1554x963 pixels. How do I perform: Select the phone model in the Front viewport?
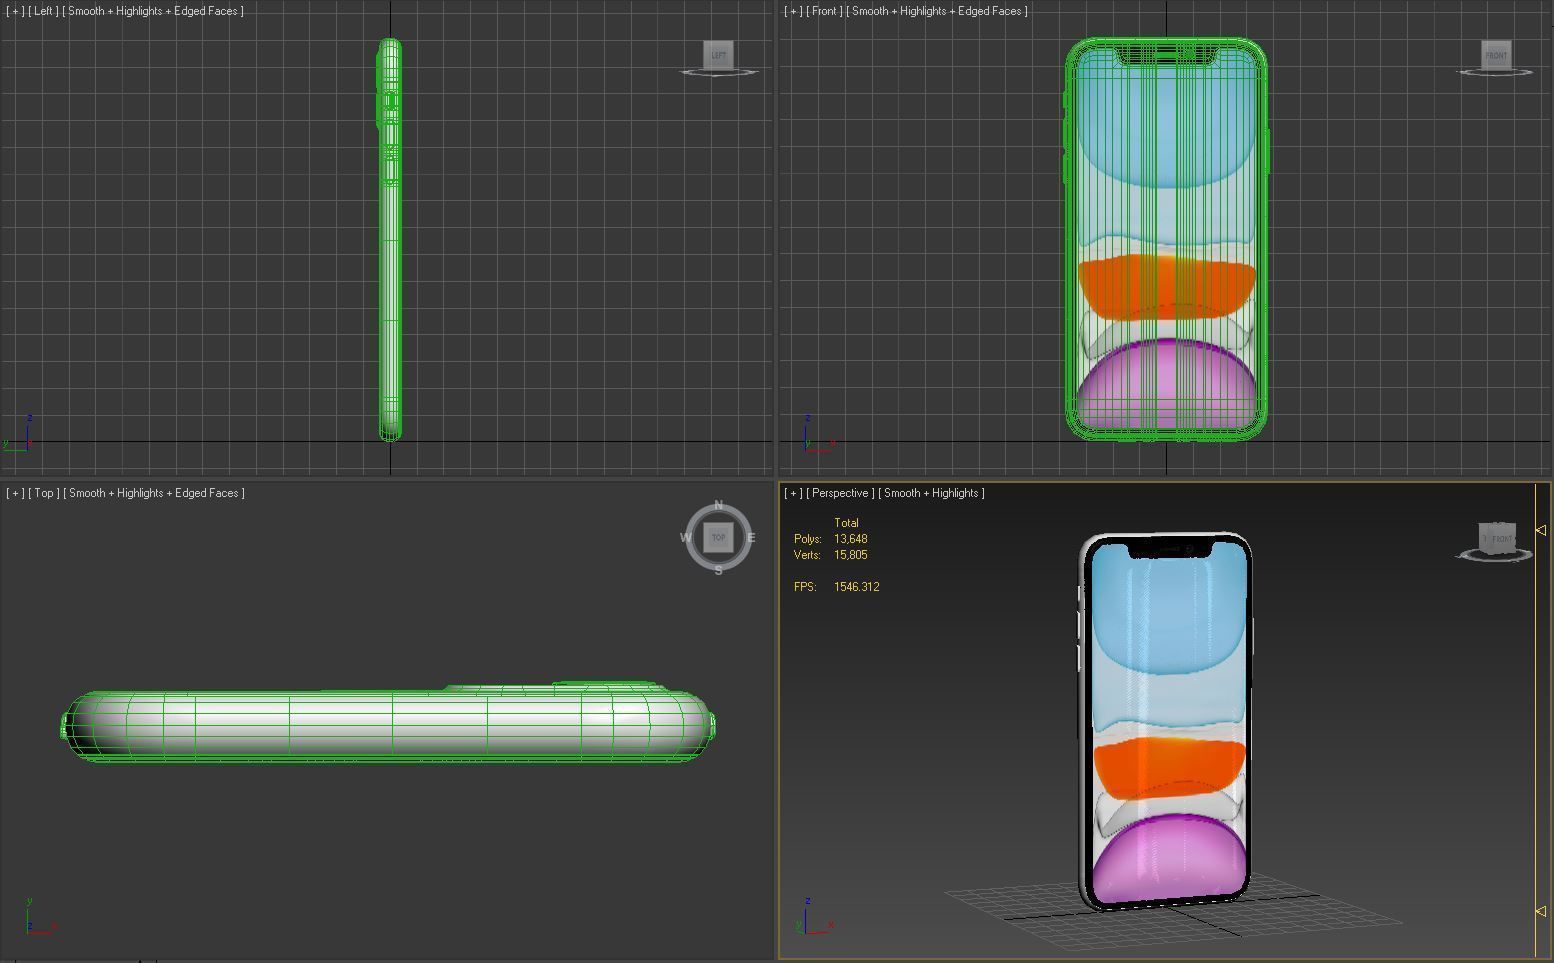[1167, 240]
